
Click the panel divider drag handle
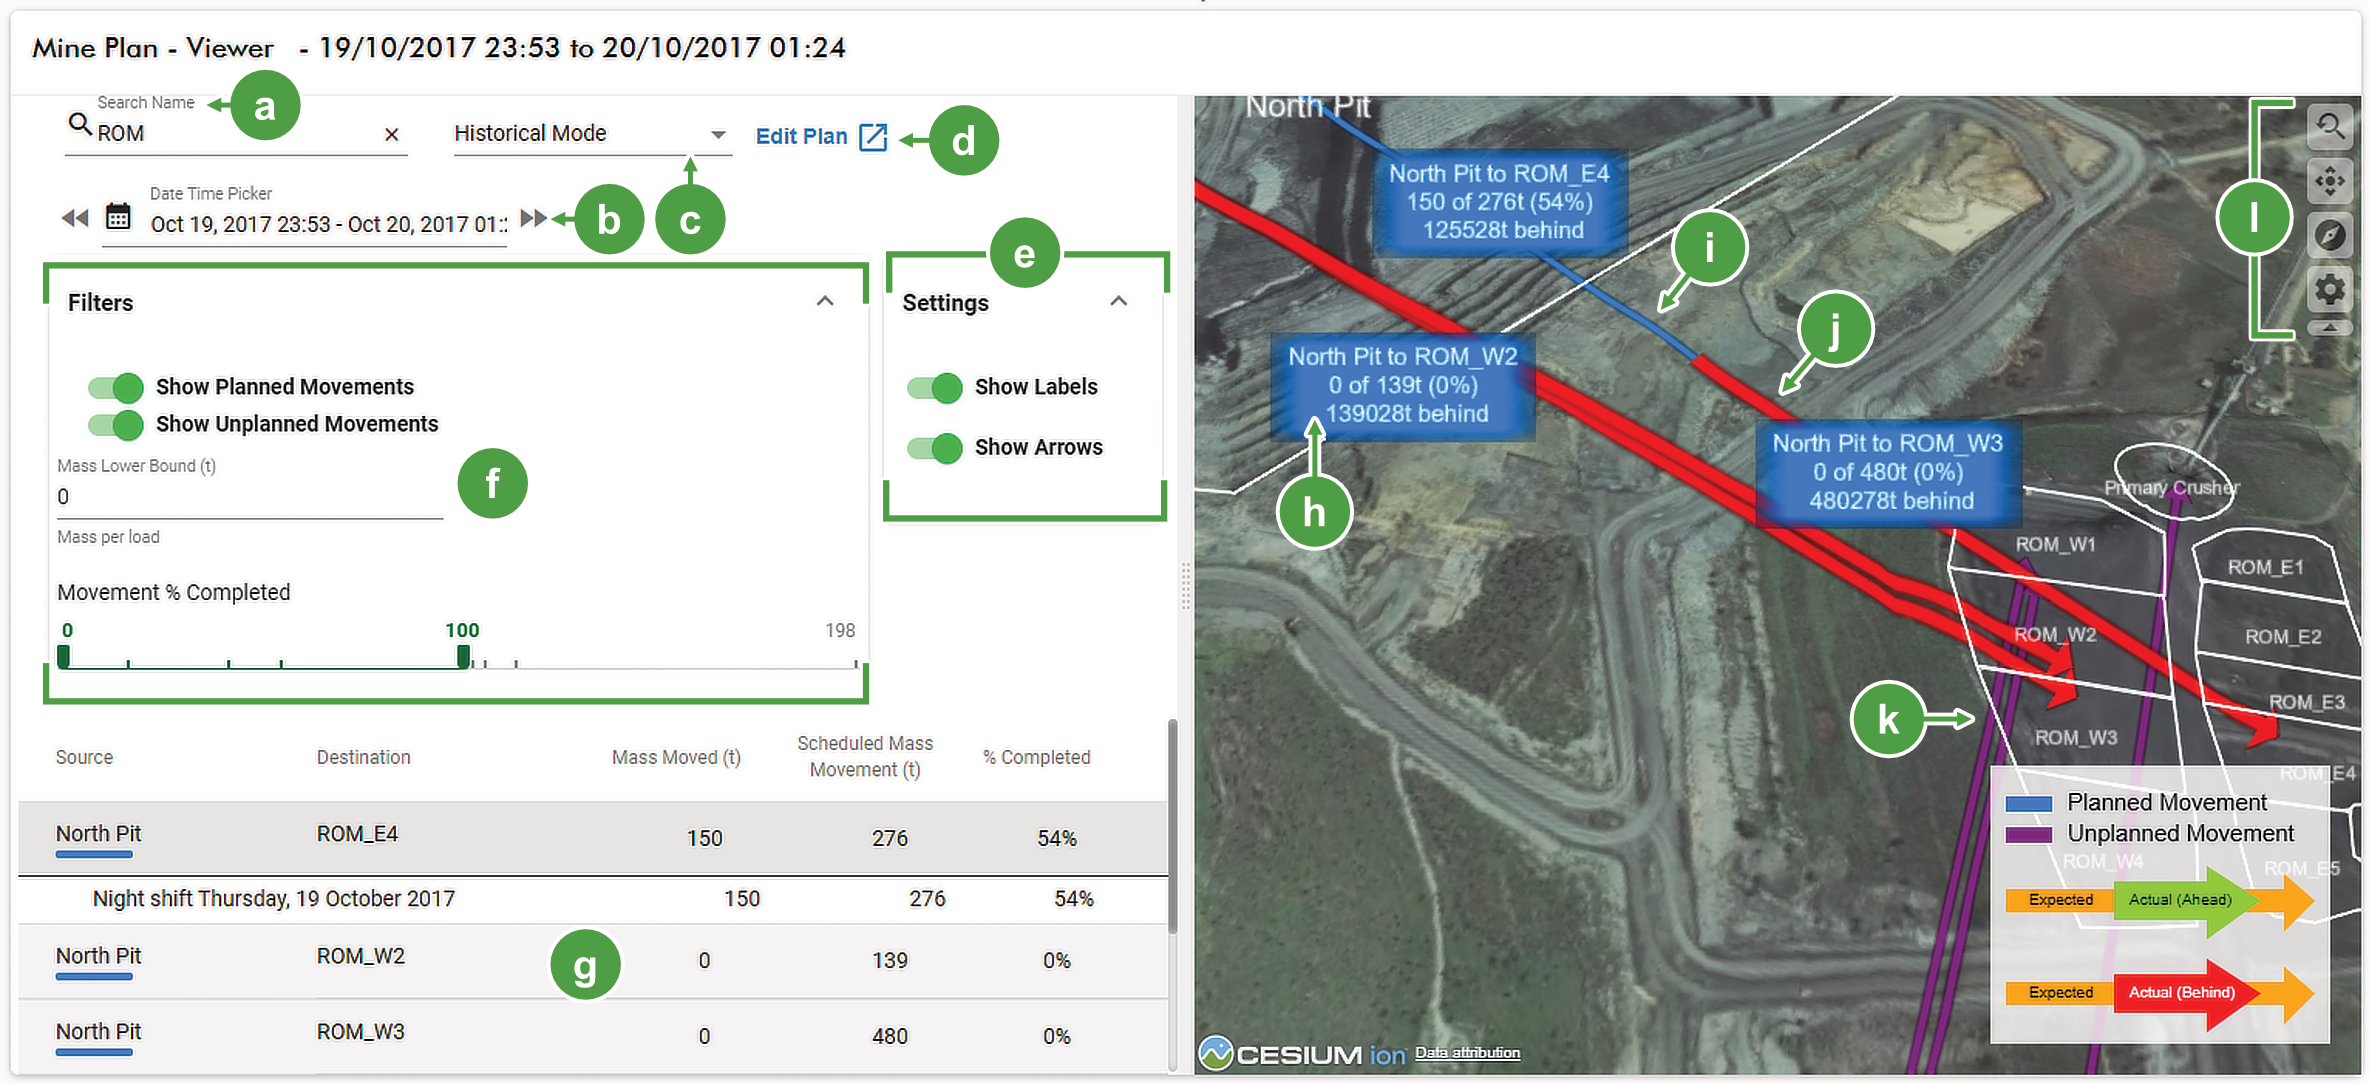pos(1185,586)
